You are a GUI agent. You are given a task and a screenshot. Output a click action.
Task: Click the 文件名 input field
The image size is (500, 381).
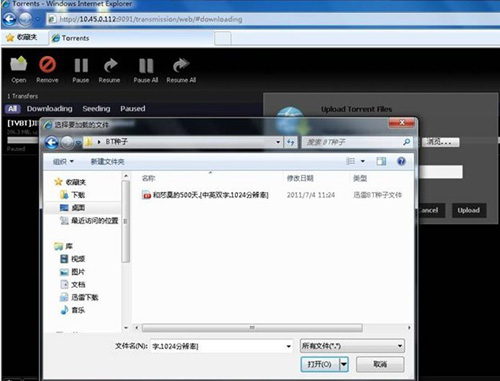217,346
